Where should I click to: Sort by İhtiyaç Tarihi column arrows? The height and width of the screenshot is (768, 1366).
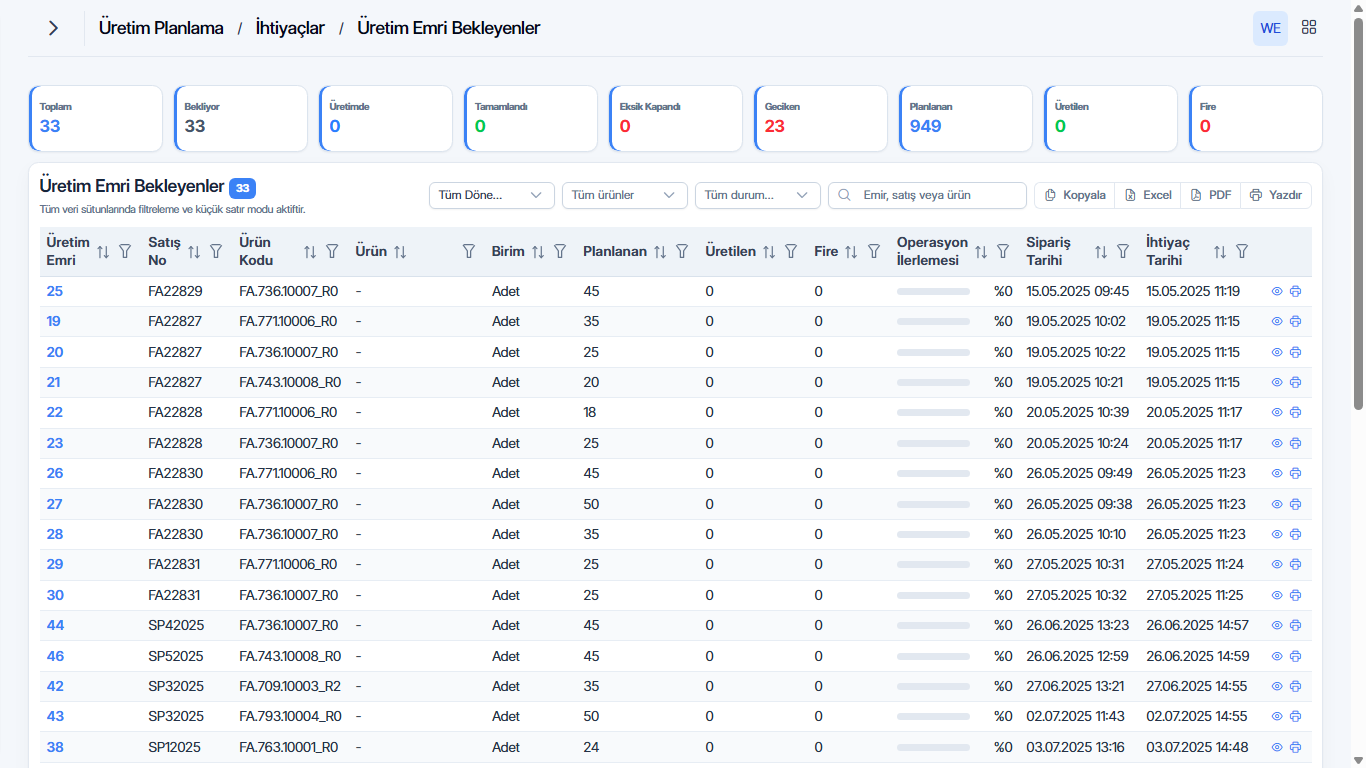coord(1219,252)
